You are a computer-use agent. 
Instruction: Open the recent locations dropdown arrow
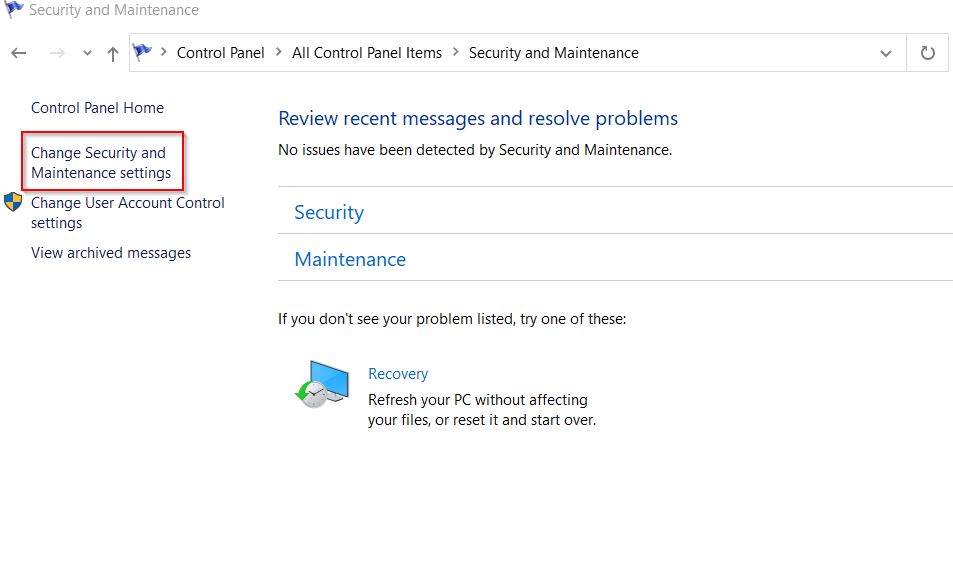coord(88,54)
